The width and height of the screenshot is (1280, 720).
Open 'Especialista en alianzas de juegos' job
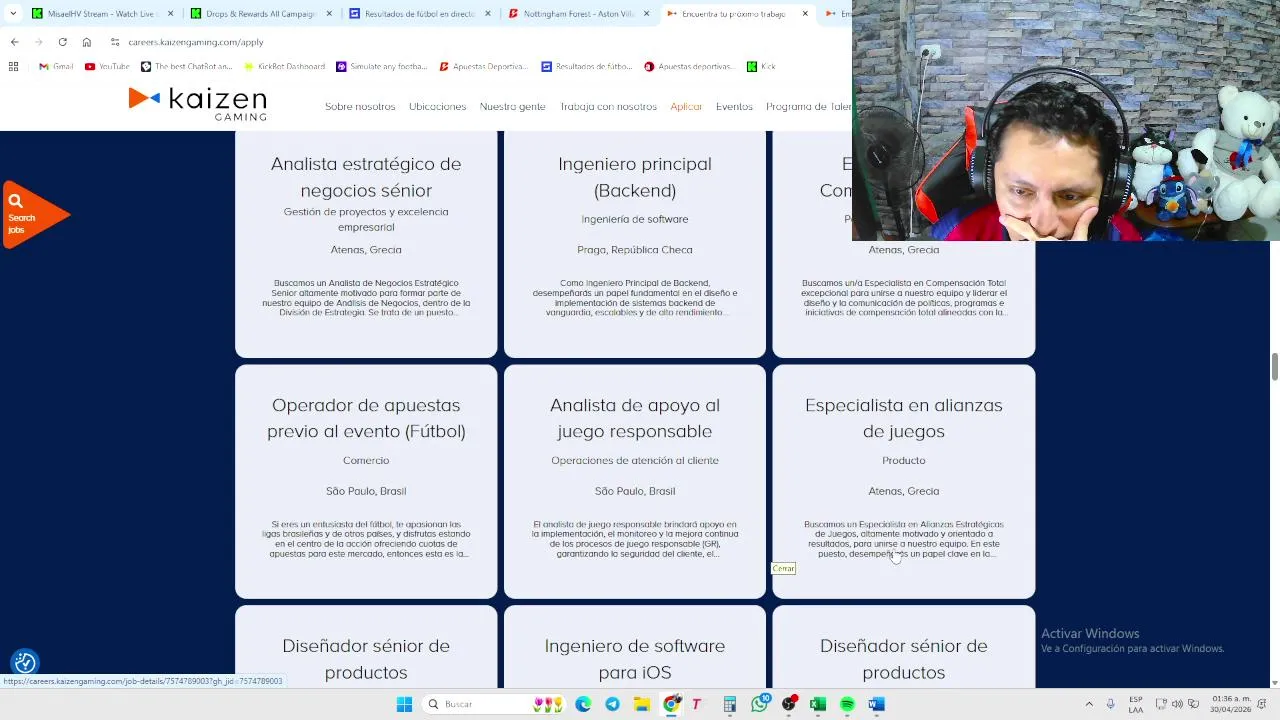point(904,481)
